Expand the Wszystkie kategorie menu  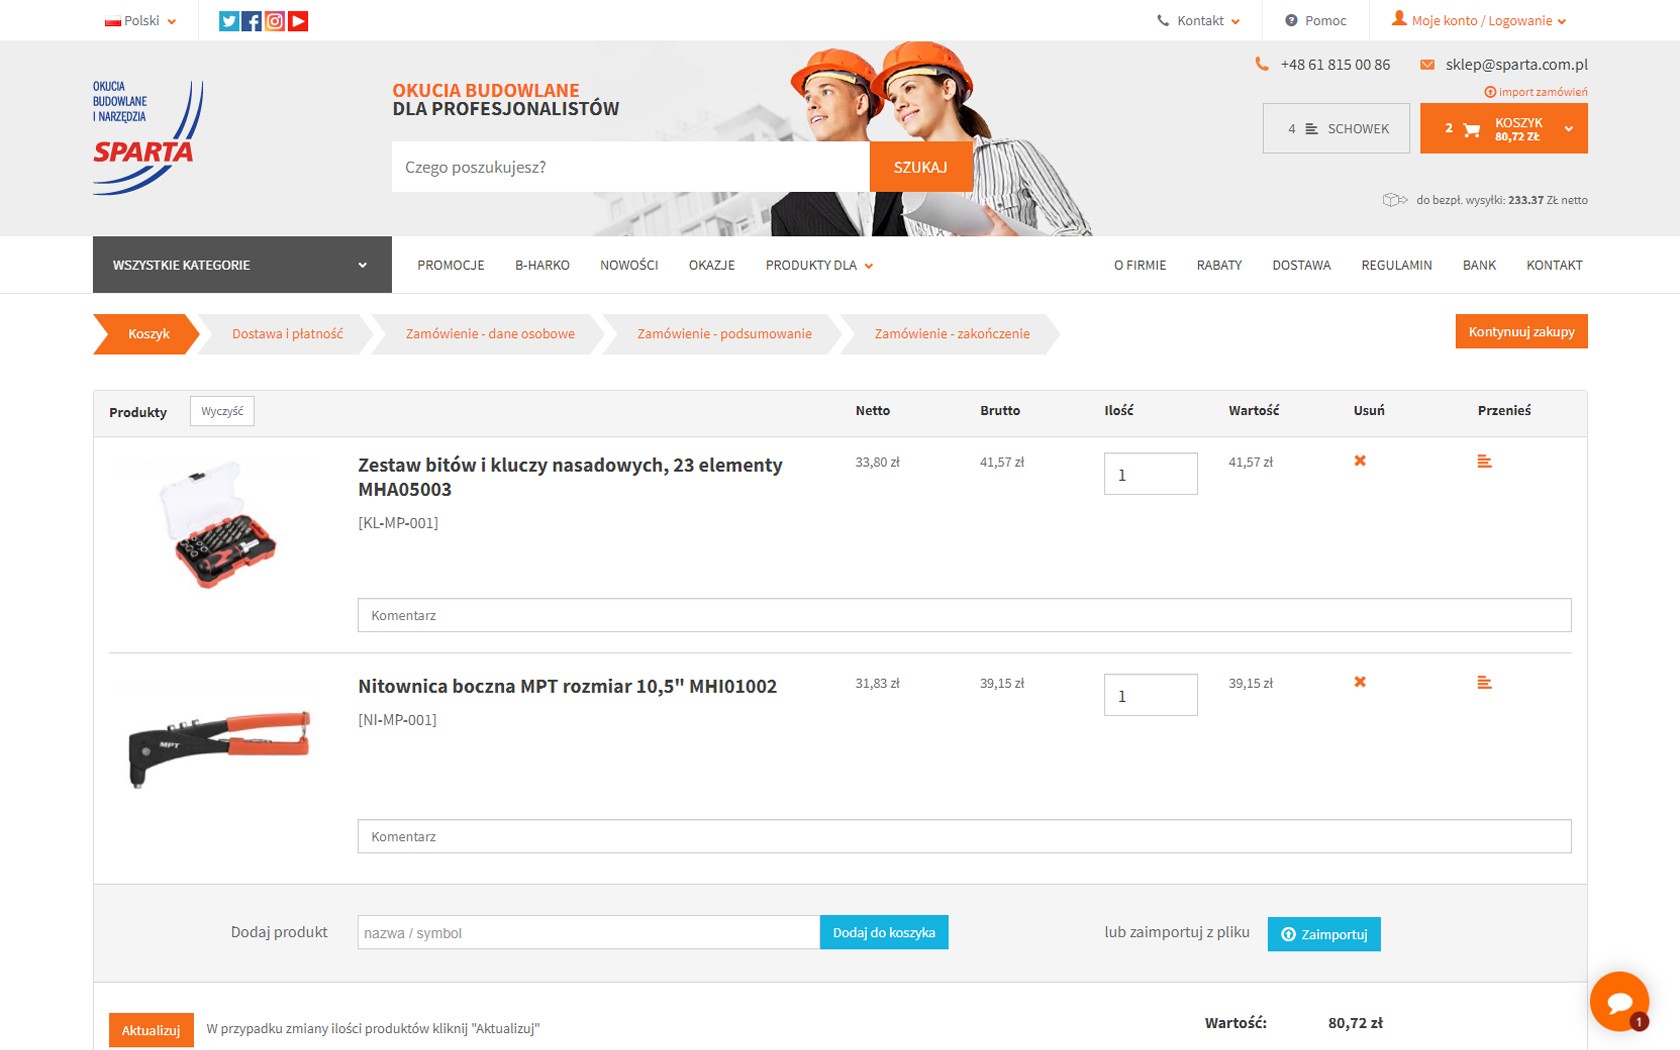pos(241,265)
